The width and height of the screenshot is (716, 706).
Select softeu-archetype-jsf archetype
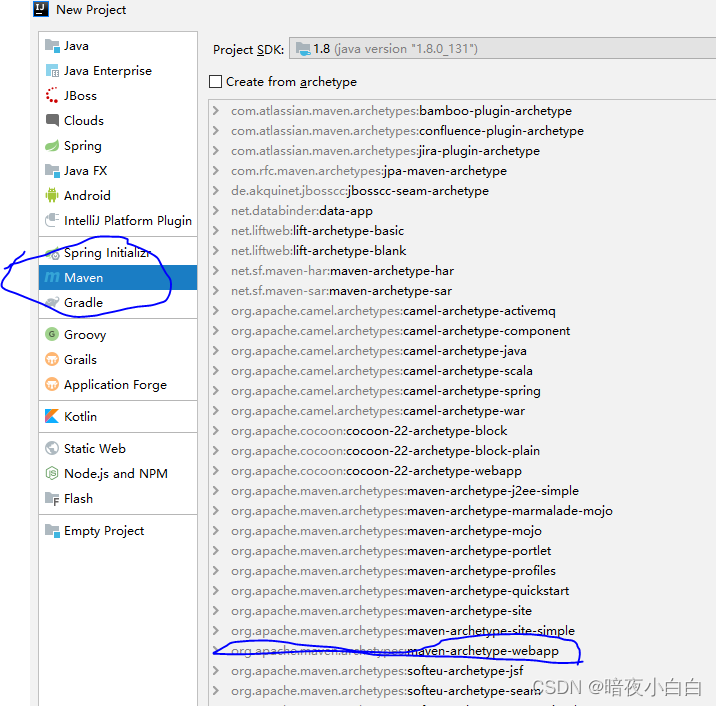coord(377,671)
